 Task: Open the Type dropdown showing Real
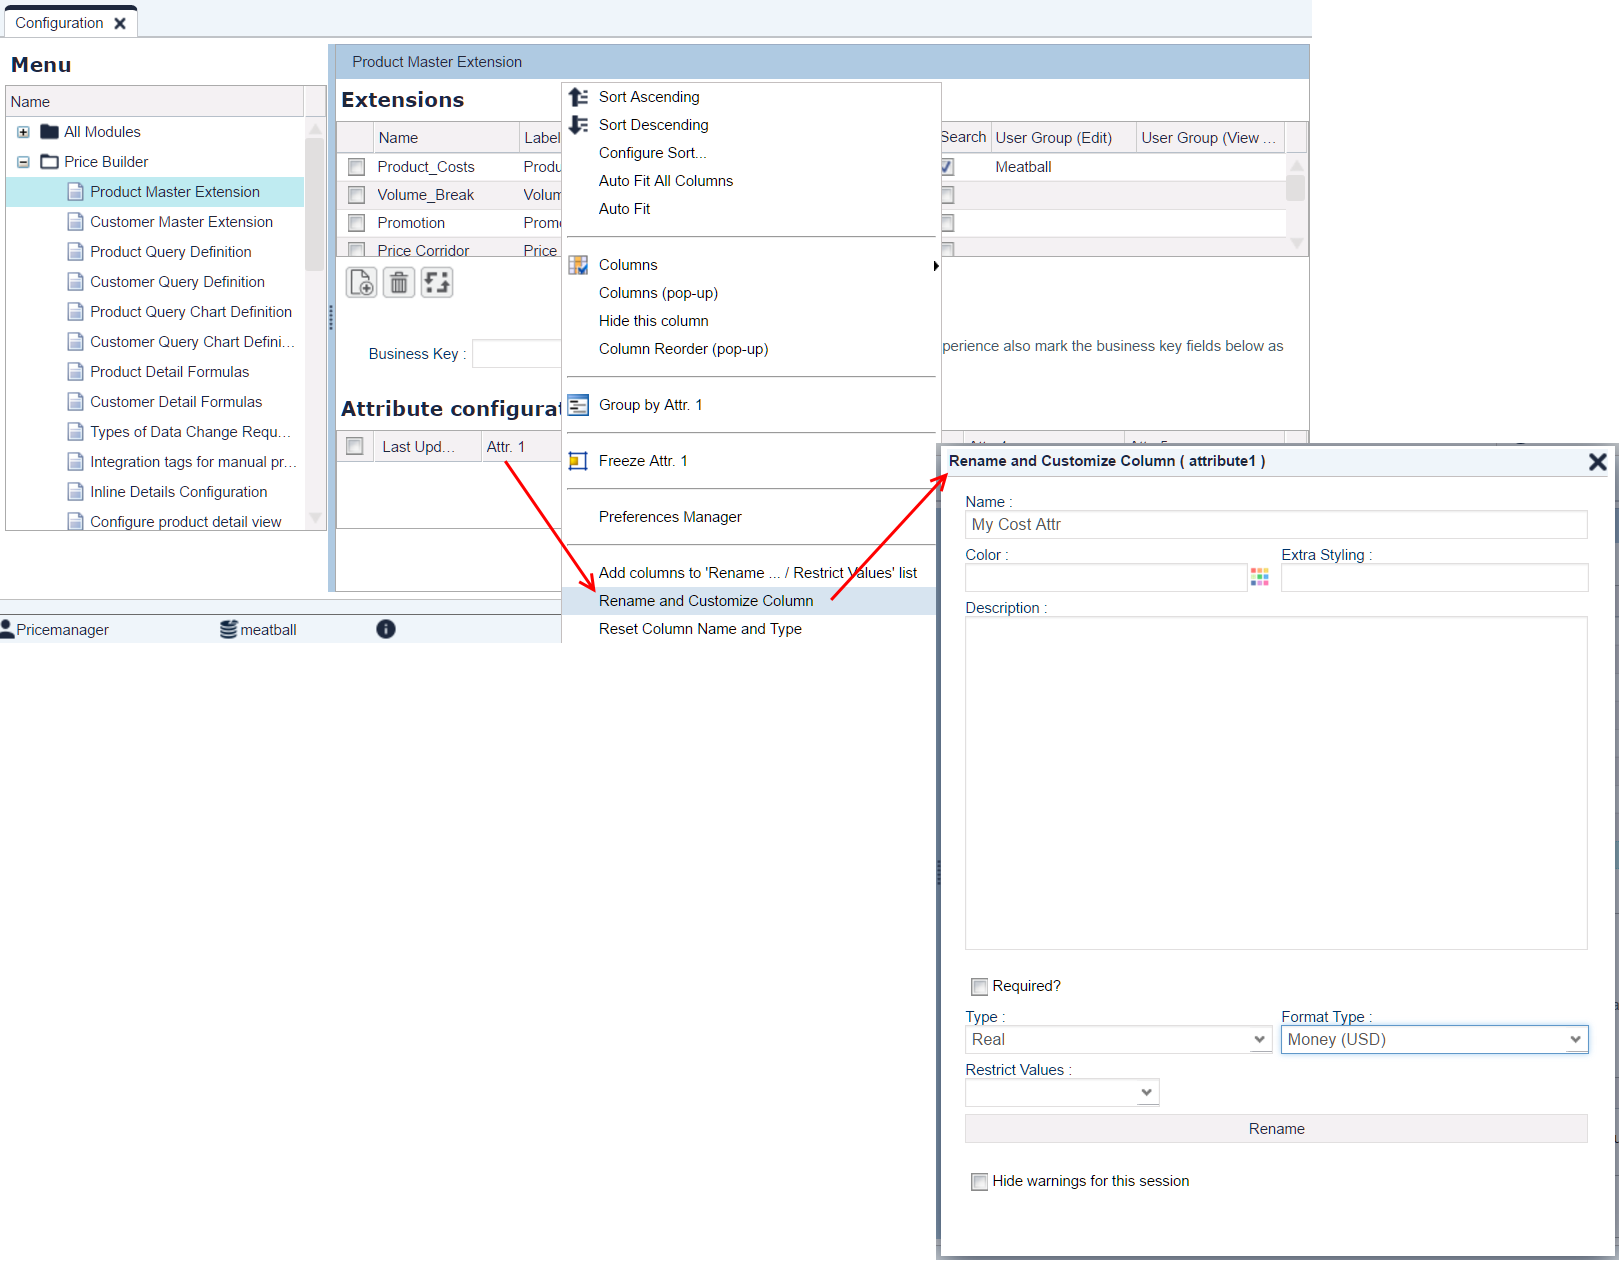click(1117, 1040)
